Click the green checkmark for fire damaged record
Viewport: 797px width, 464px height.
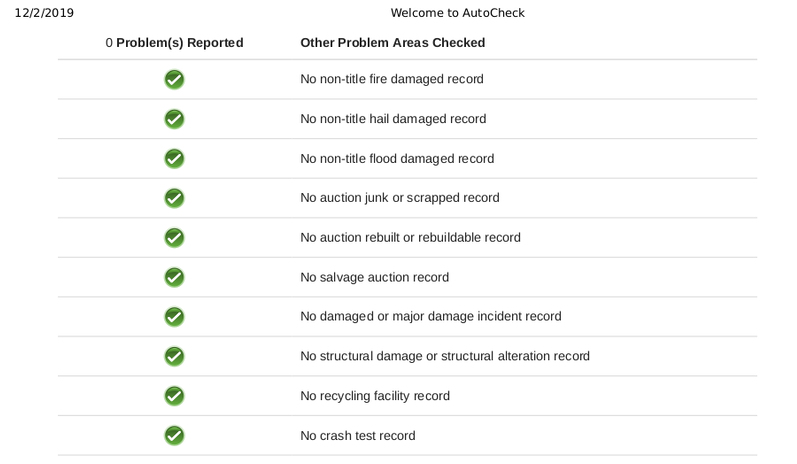pyautogui.click(x=174, y=79)
